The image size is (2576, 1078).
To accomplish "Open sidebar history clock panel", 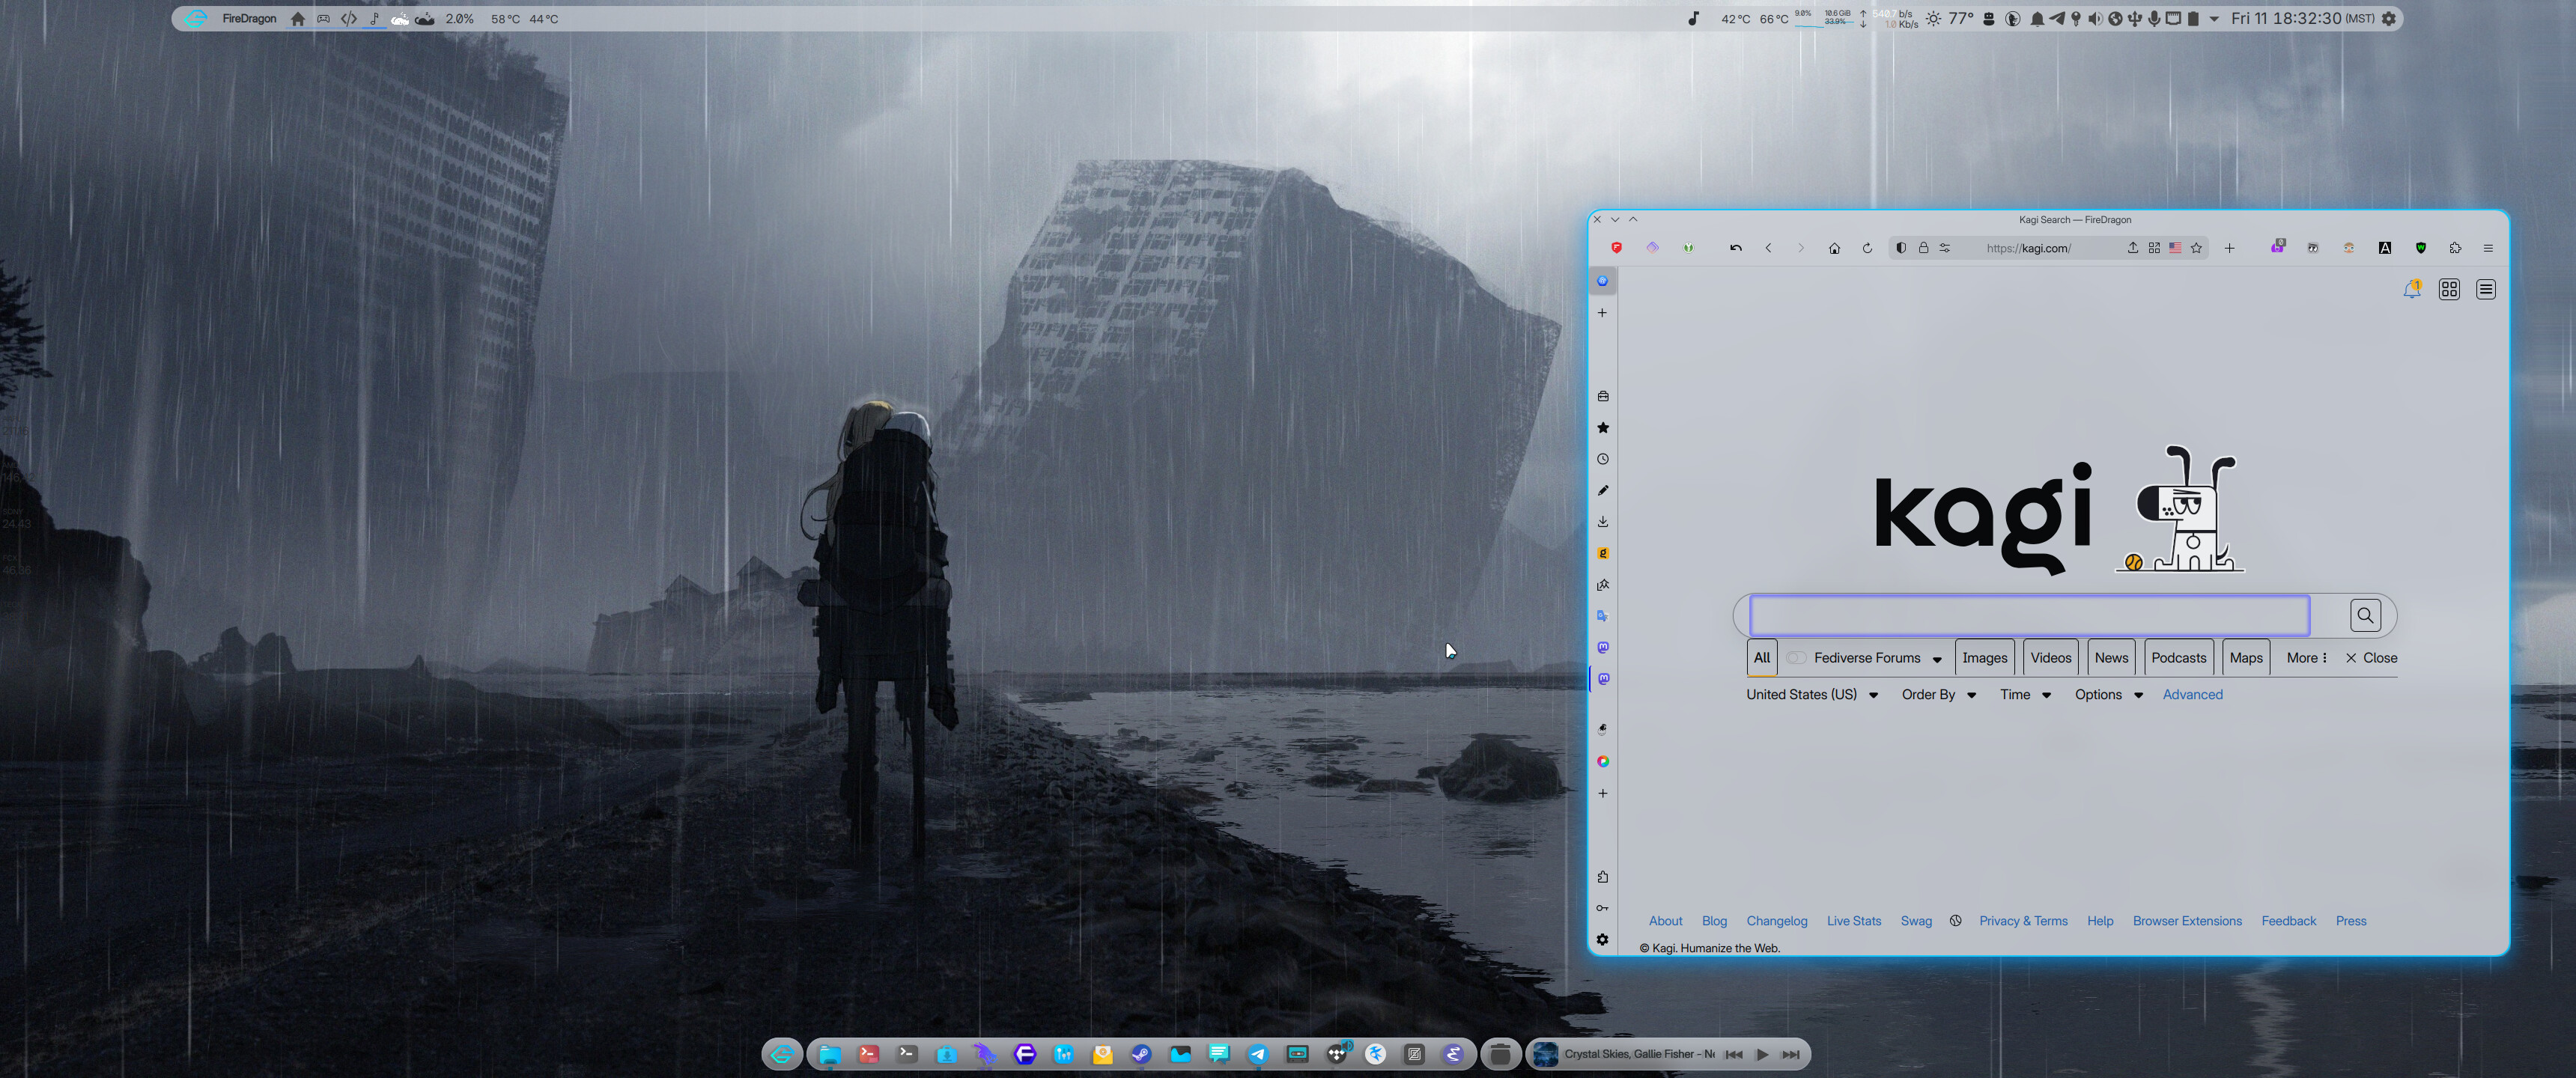I will (x=1603, y=459).
